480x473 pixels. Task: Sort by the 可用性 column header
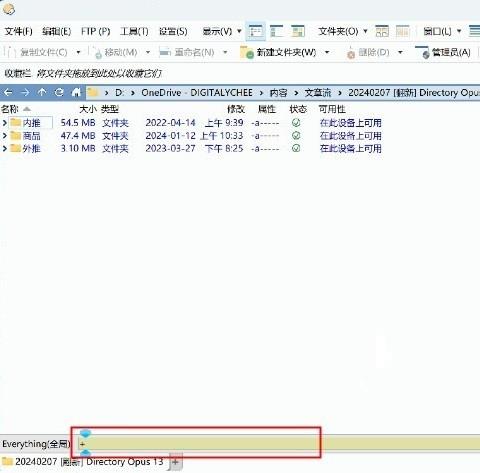[332, 109]
